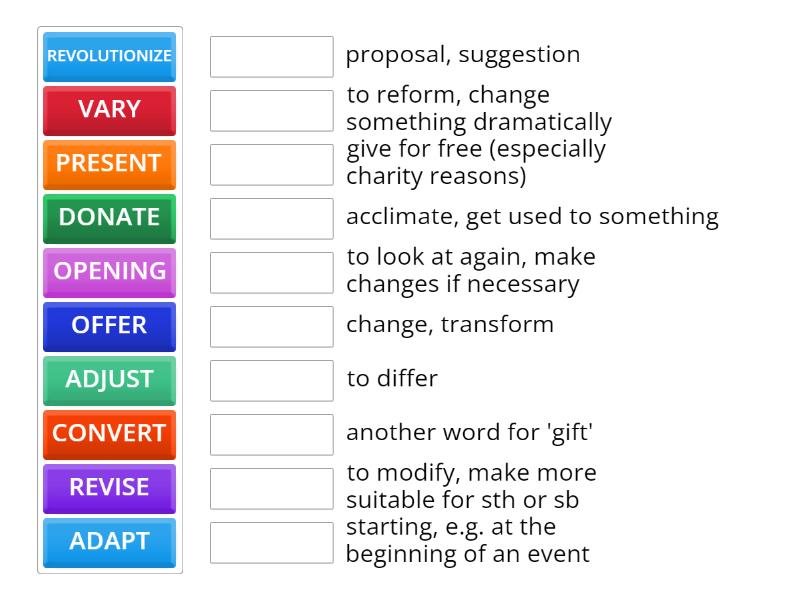Click answer box next to 'to differ'
The width and height of the screenshot is (800, 600).
click(x=271, y=381)
